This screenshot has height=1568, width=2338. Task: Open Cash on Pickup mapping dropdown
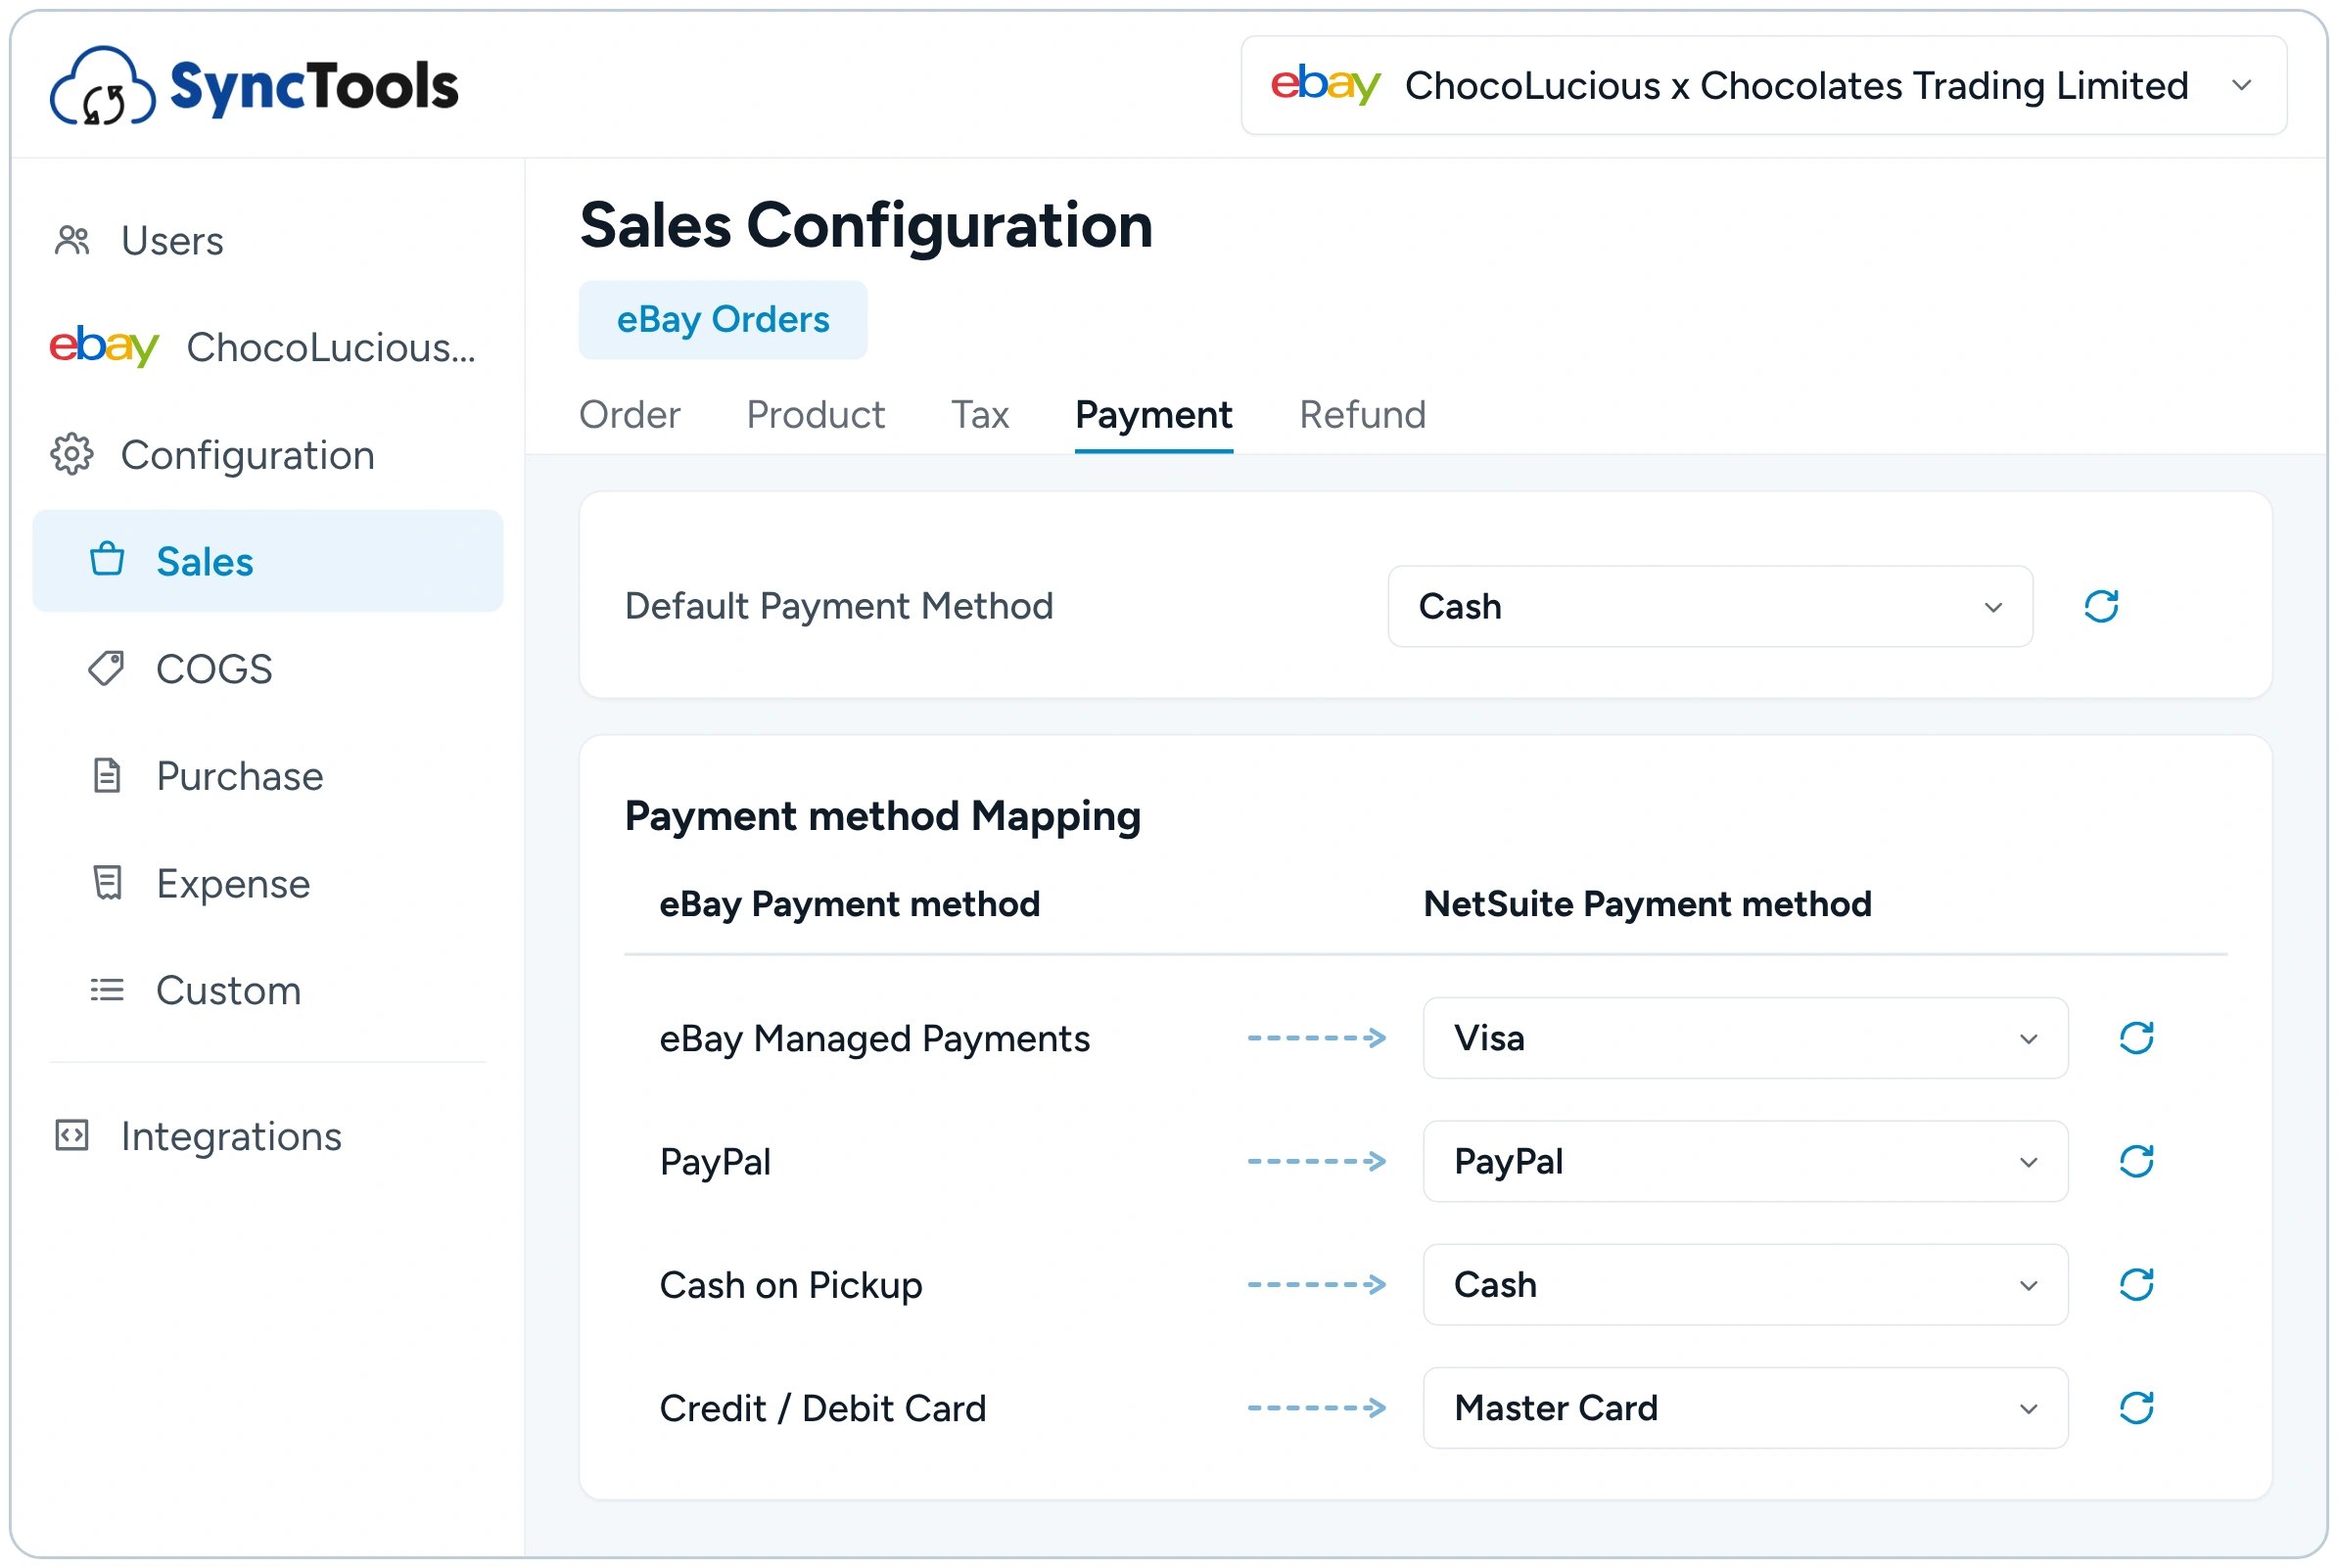click(1745, 1284)
